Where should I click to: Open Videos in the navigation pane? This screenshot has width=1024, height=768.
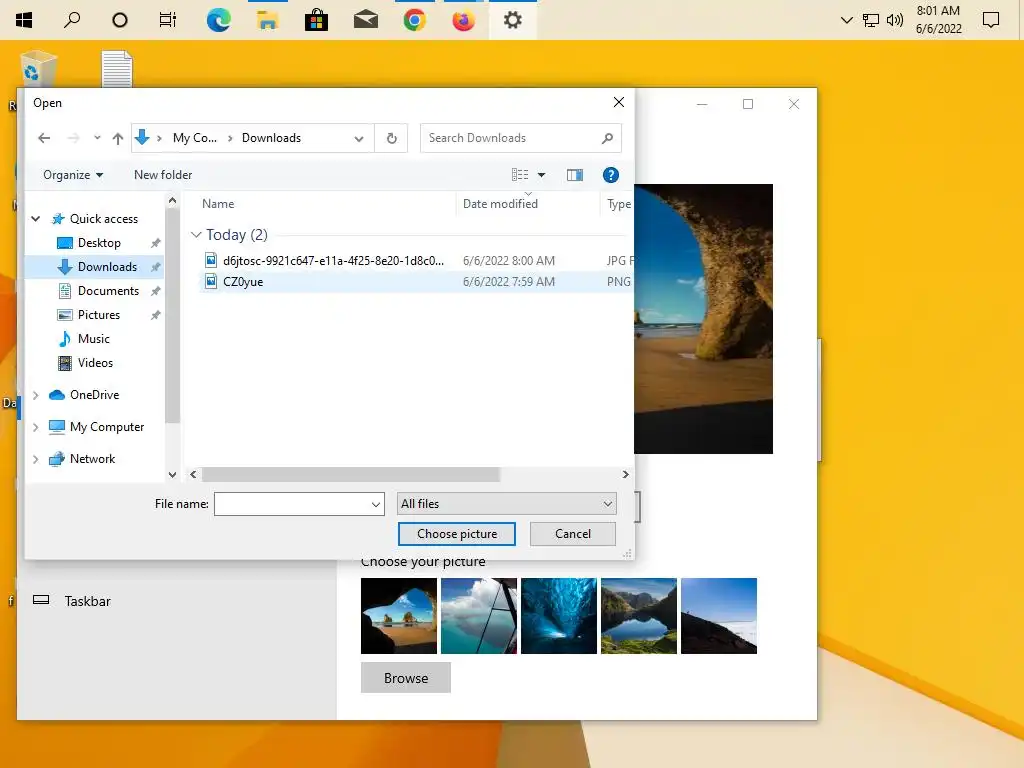(95, 363)
